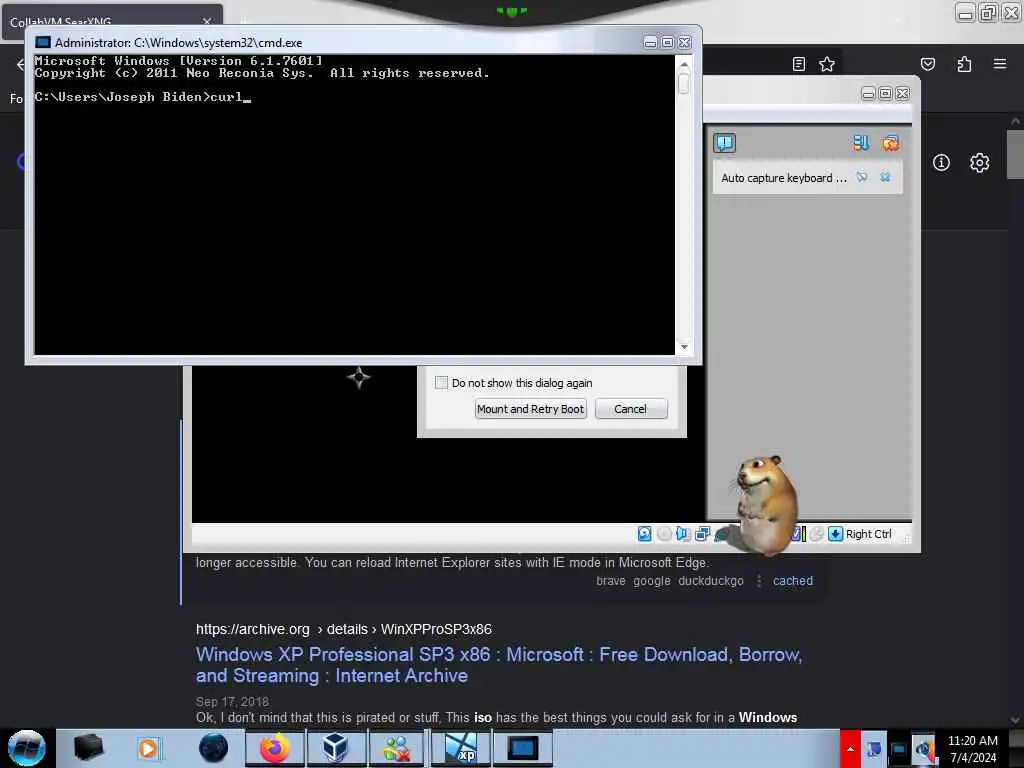Image resolution: width=1024 pixels, height=768 pixels.
Task: Open media player taskbar icon
Action: [148, 748]
